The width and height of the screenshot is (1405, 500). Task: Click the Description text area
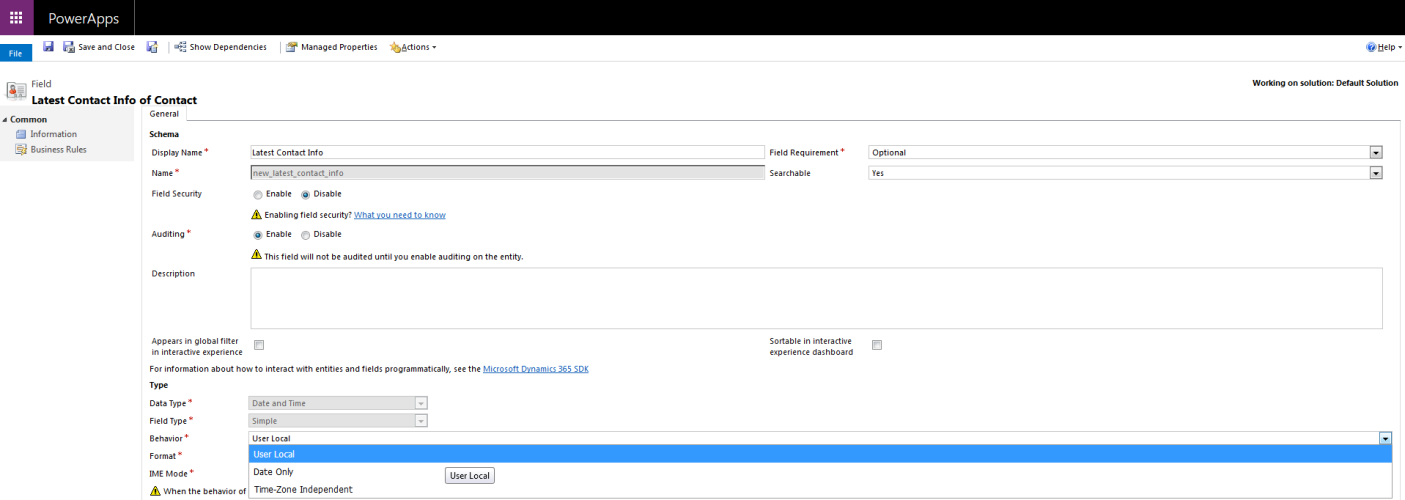(x=816, y=298)
